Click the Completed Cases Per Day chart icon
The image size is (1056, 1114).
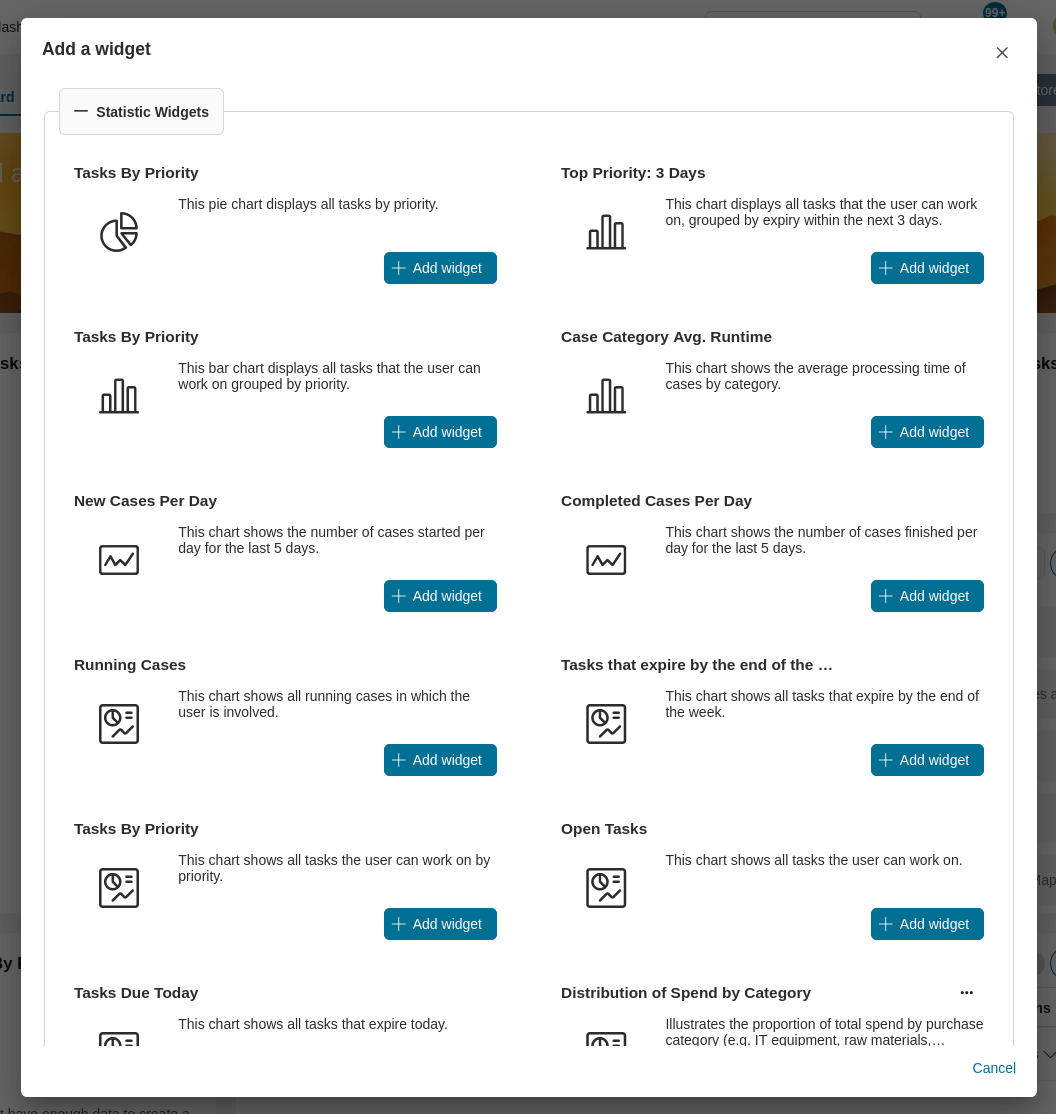606,560
